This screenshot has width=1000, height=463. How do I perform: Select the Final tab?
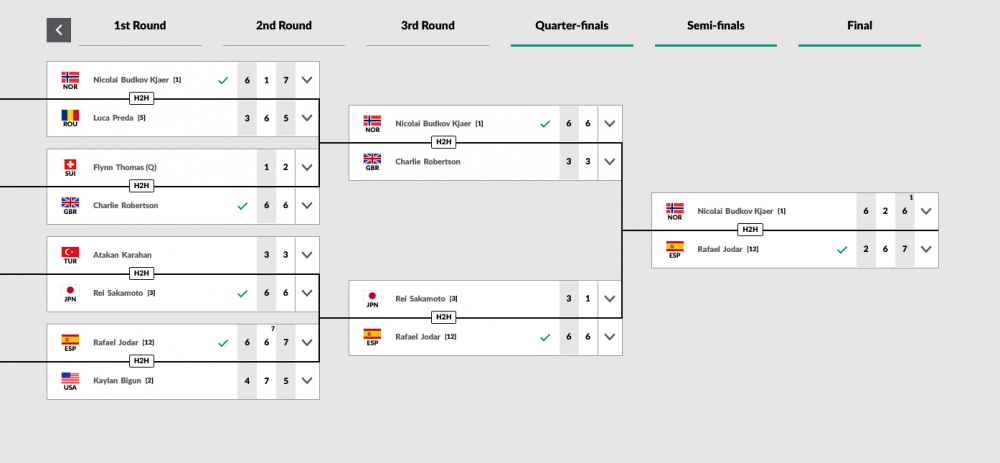859,26
